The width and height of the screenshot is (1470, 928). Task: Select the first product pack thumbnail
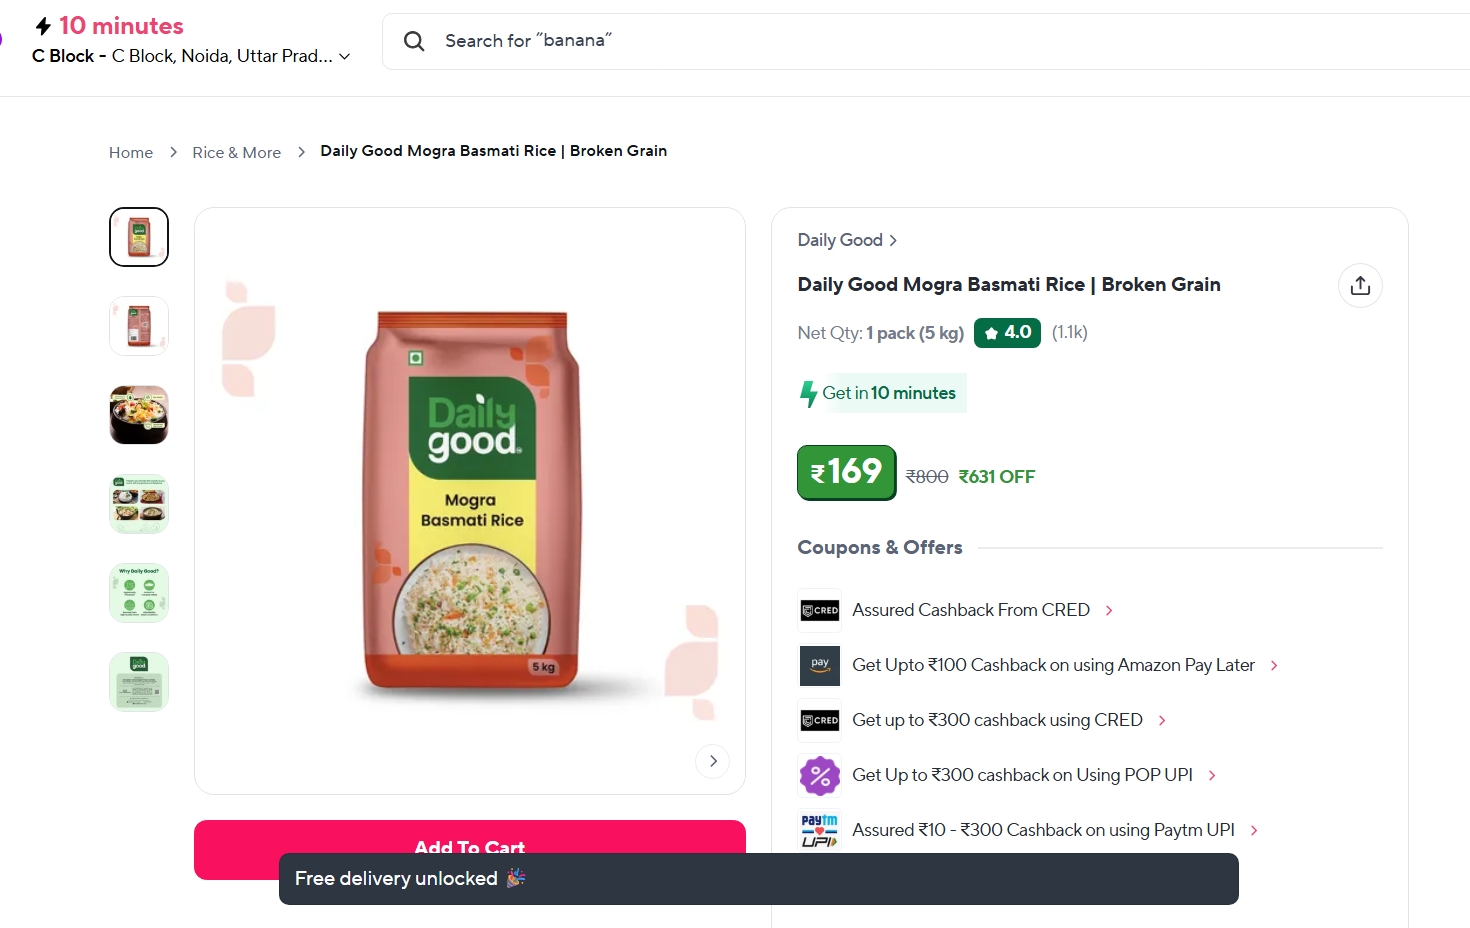pyautogui.click(x=139, y=237)
